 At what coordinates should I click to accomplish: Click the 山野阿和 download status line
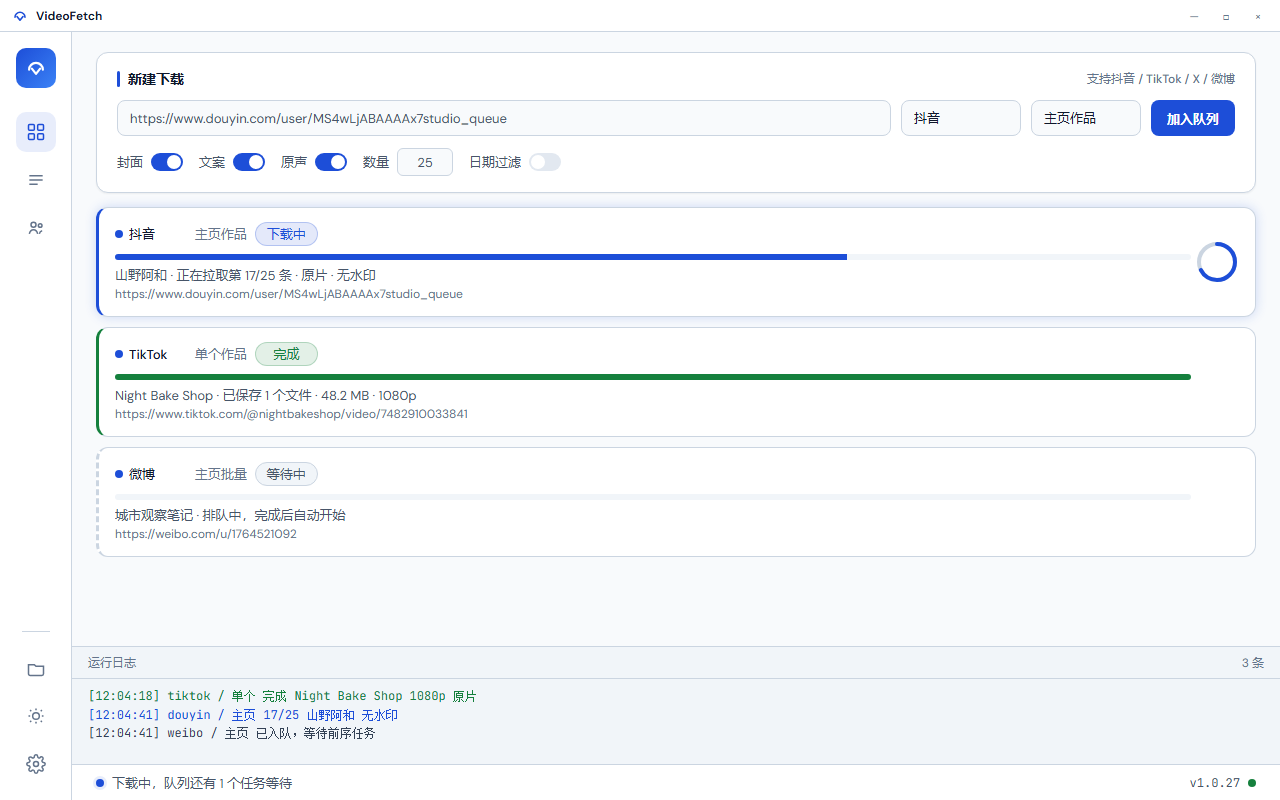245,275
